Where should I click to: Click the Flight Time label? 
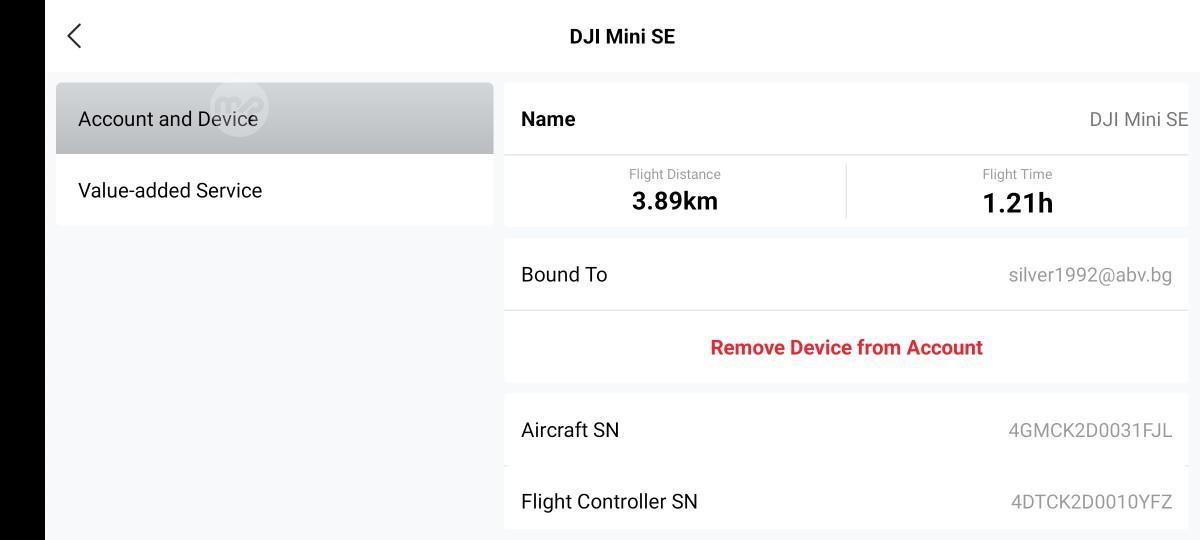pos(1016,174)
